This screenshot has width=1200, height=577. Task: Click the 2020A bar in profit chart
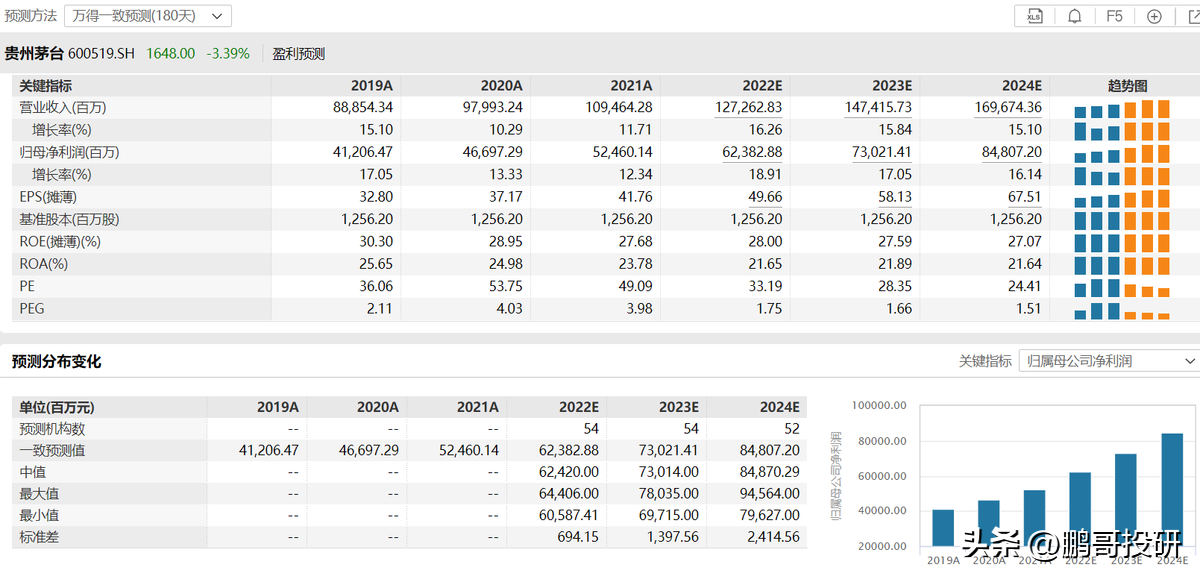(x=988, y=524)
